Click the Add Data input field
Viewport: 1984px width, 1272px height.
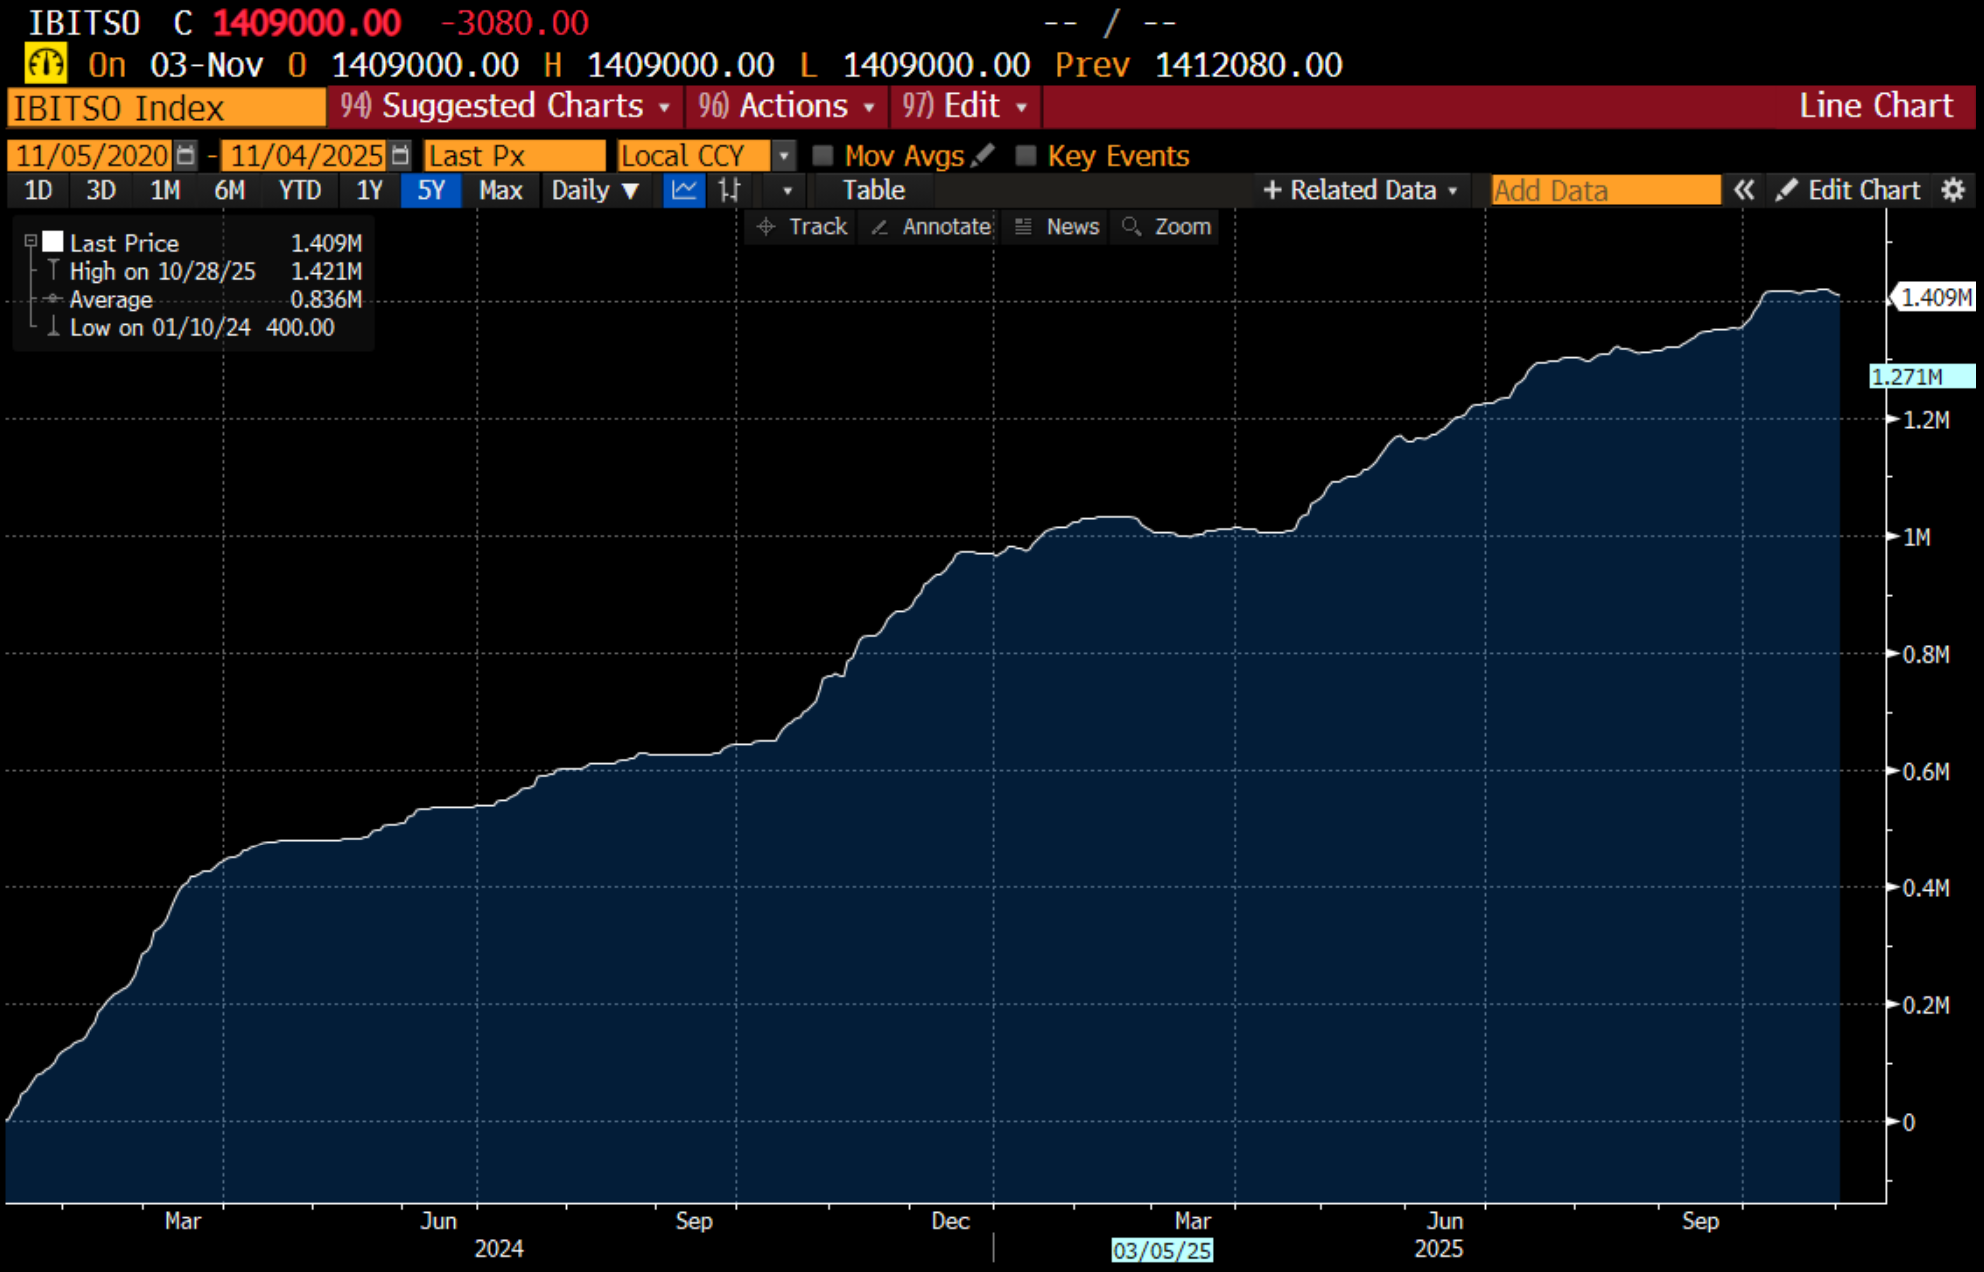(1604, 190)
